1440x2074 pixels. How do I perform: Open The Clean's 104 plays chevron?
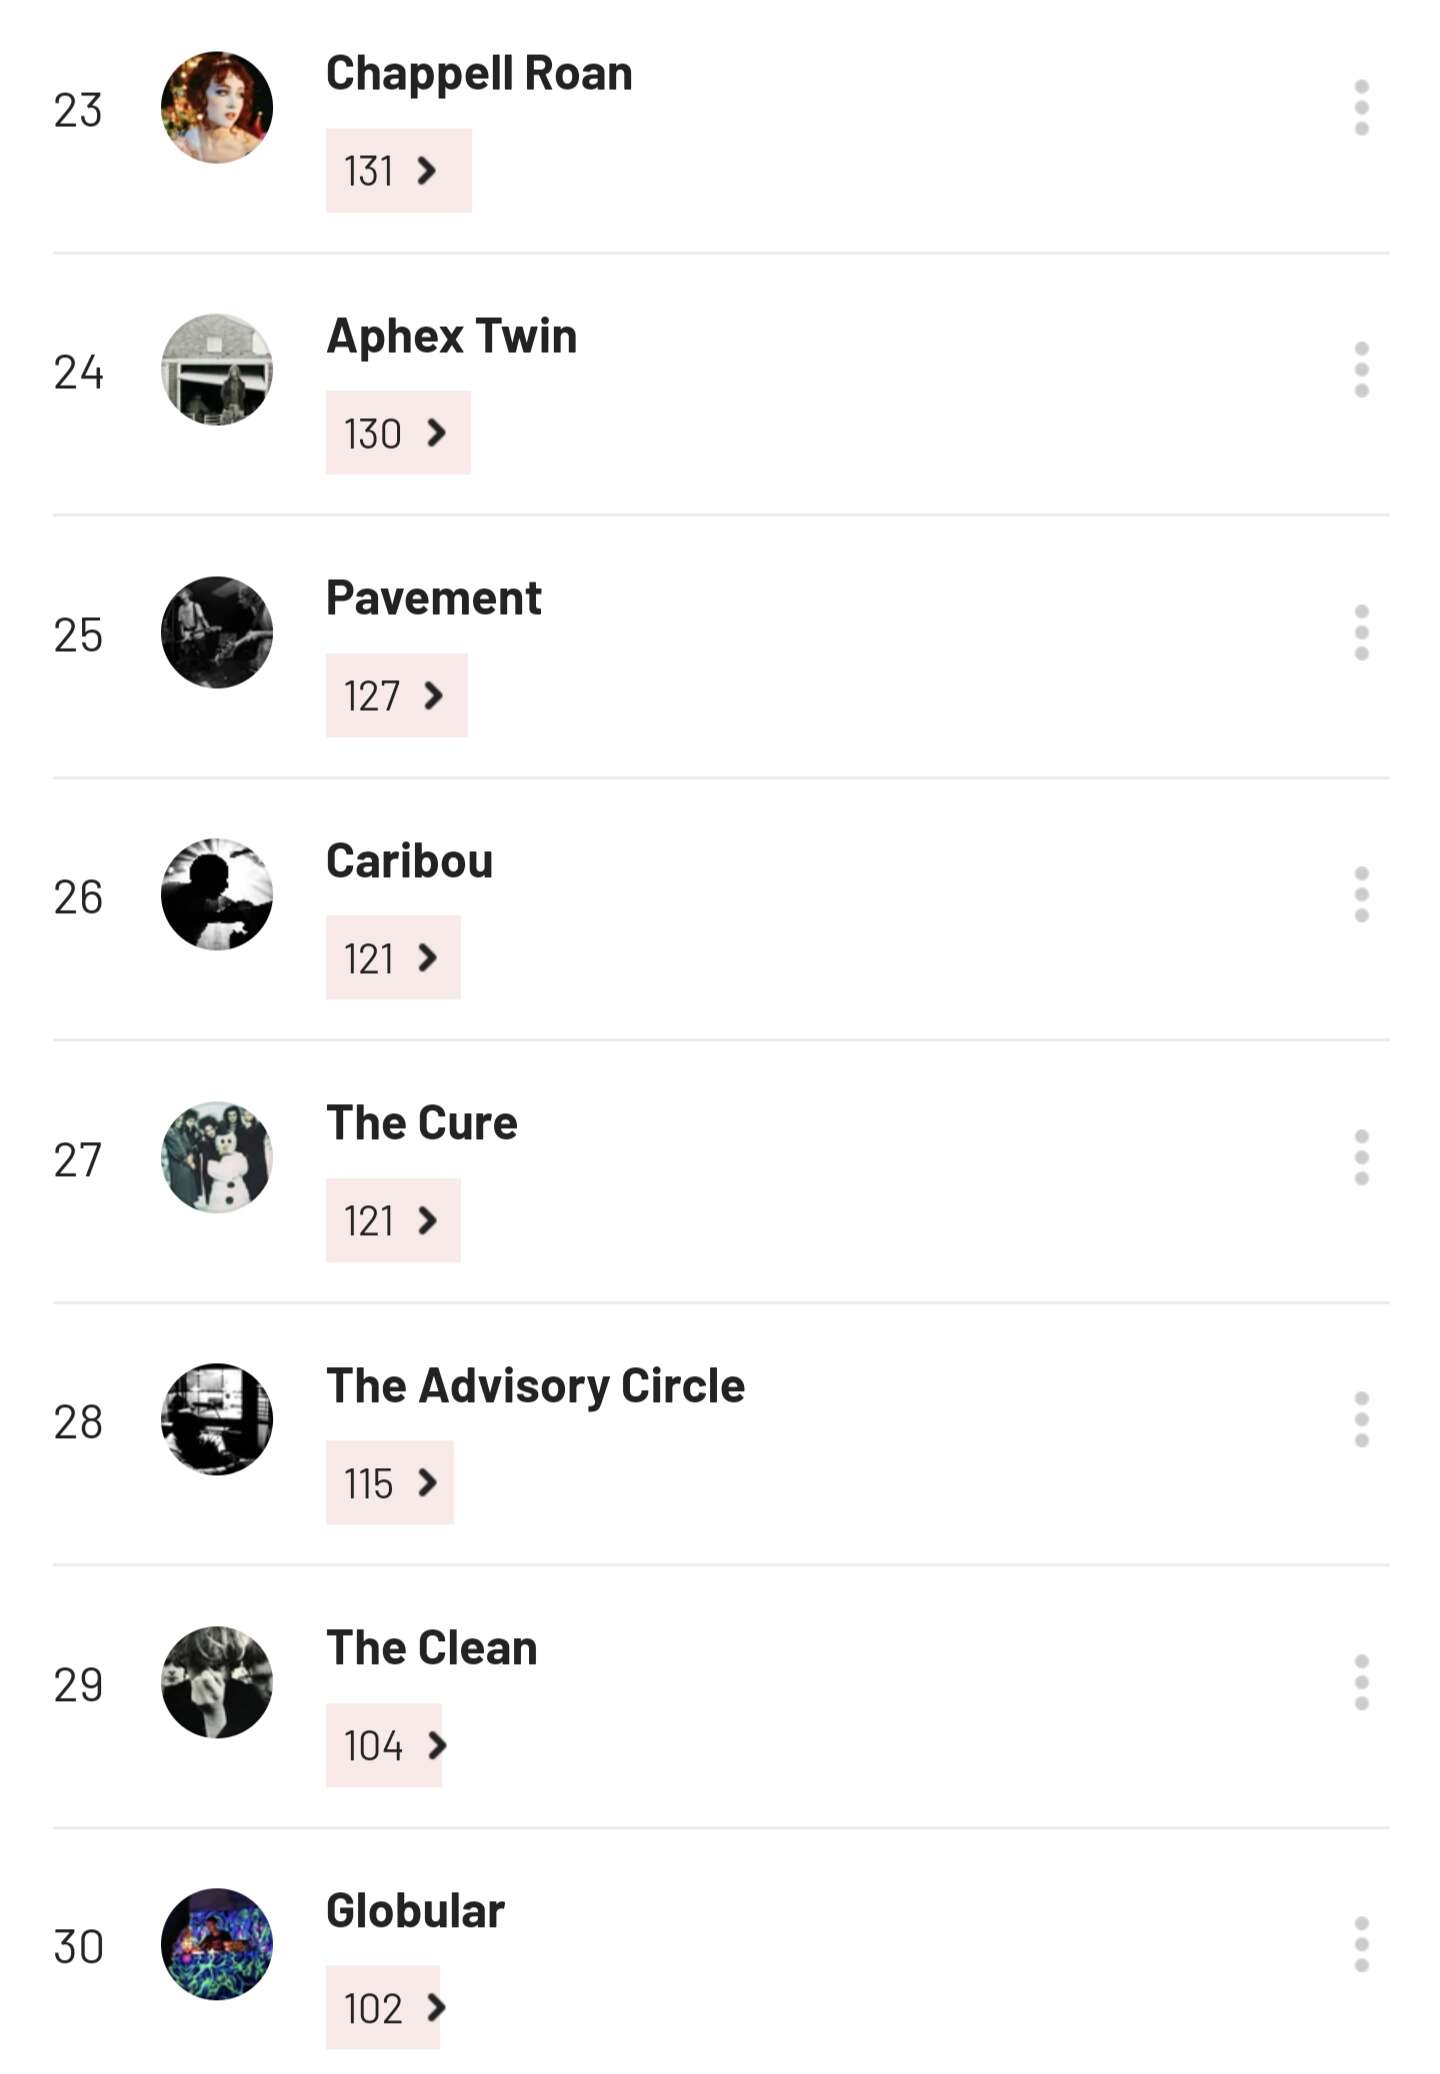click(383, 1746)
